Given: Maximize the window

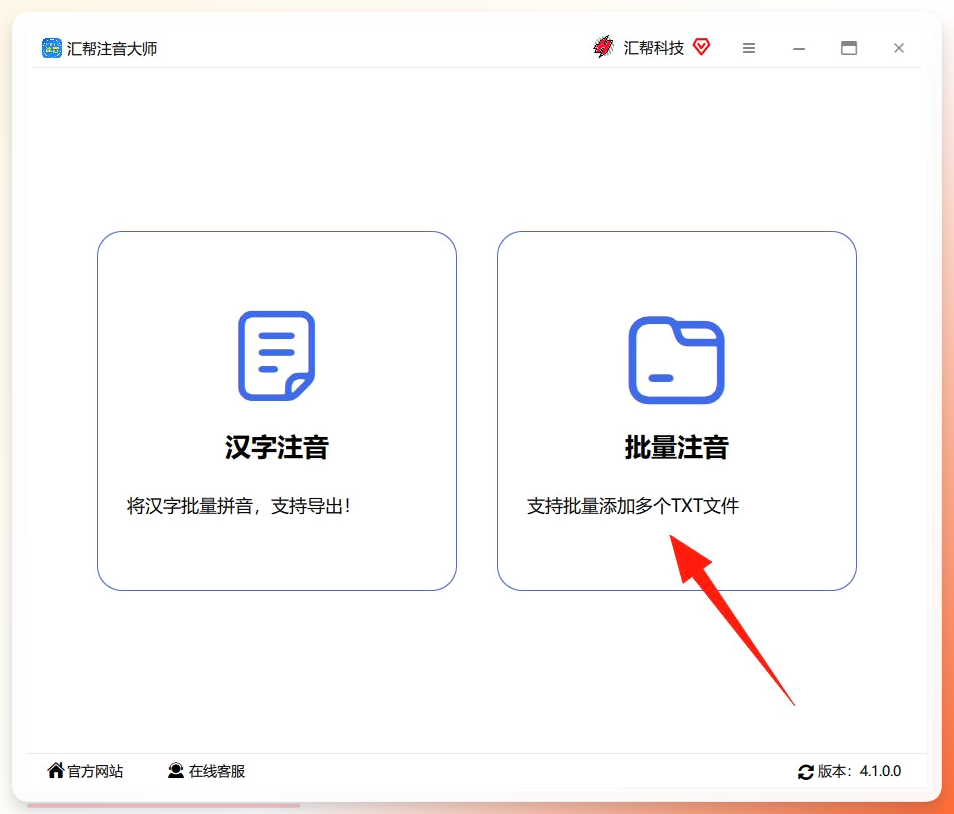Looking at the screenshot, I should (x=849, y=48).
